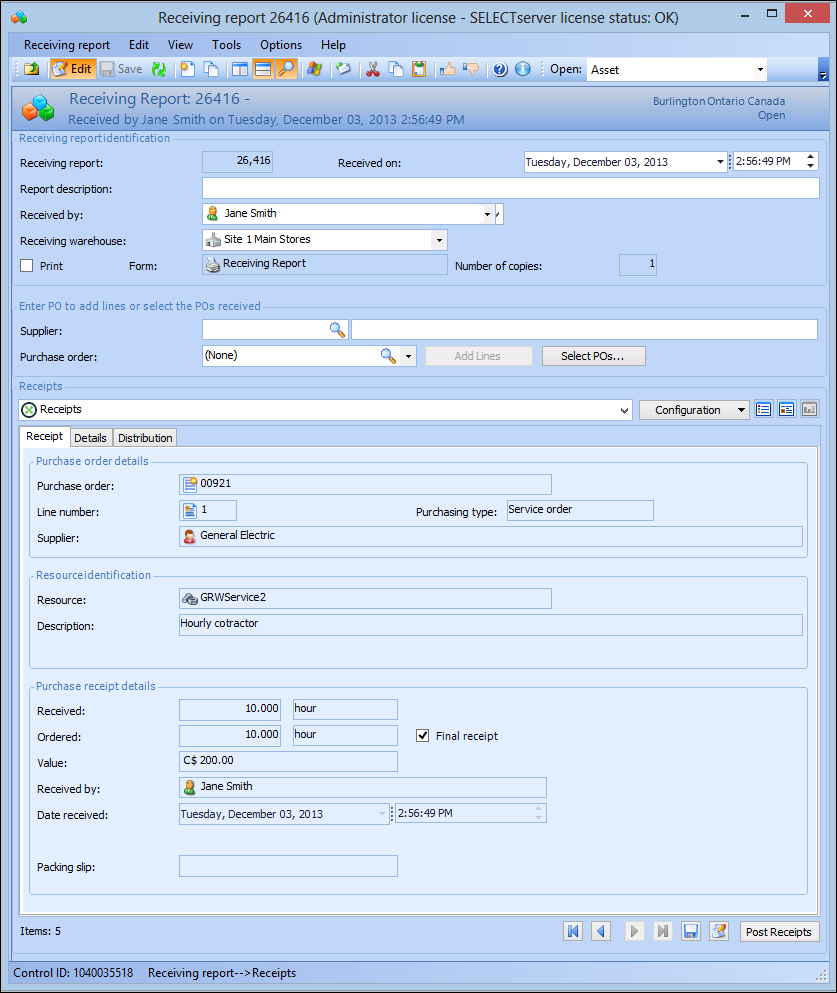Switch to the Distribution tab

(x=145, y=437)
